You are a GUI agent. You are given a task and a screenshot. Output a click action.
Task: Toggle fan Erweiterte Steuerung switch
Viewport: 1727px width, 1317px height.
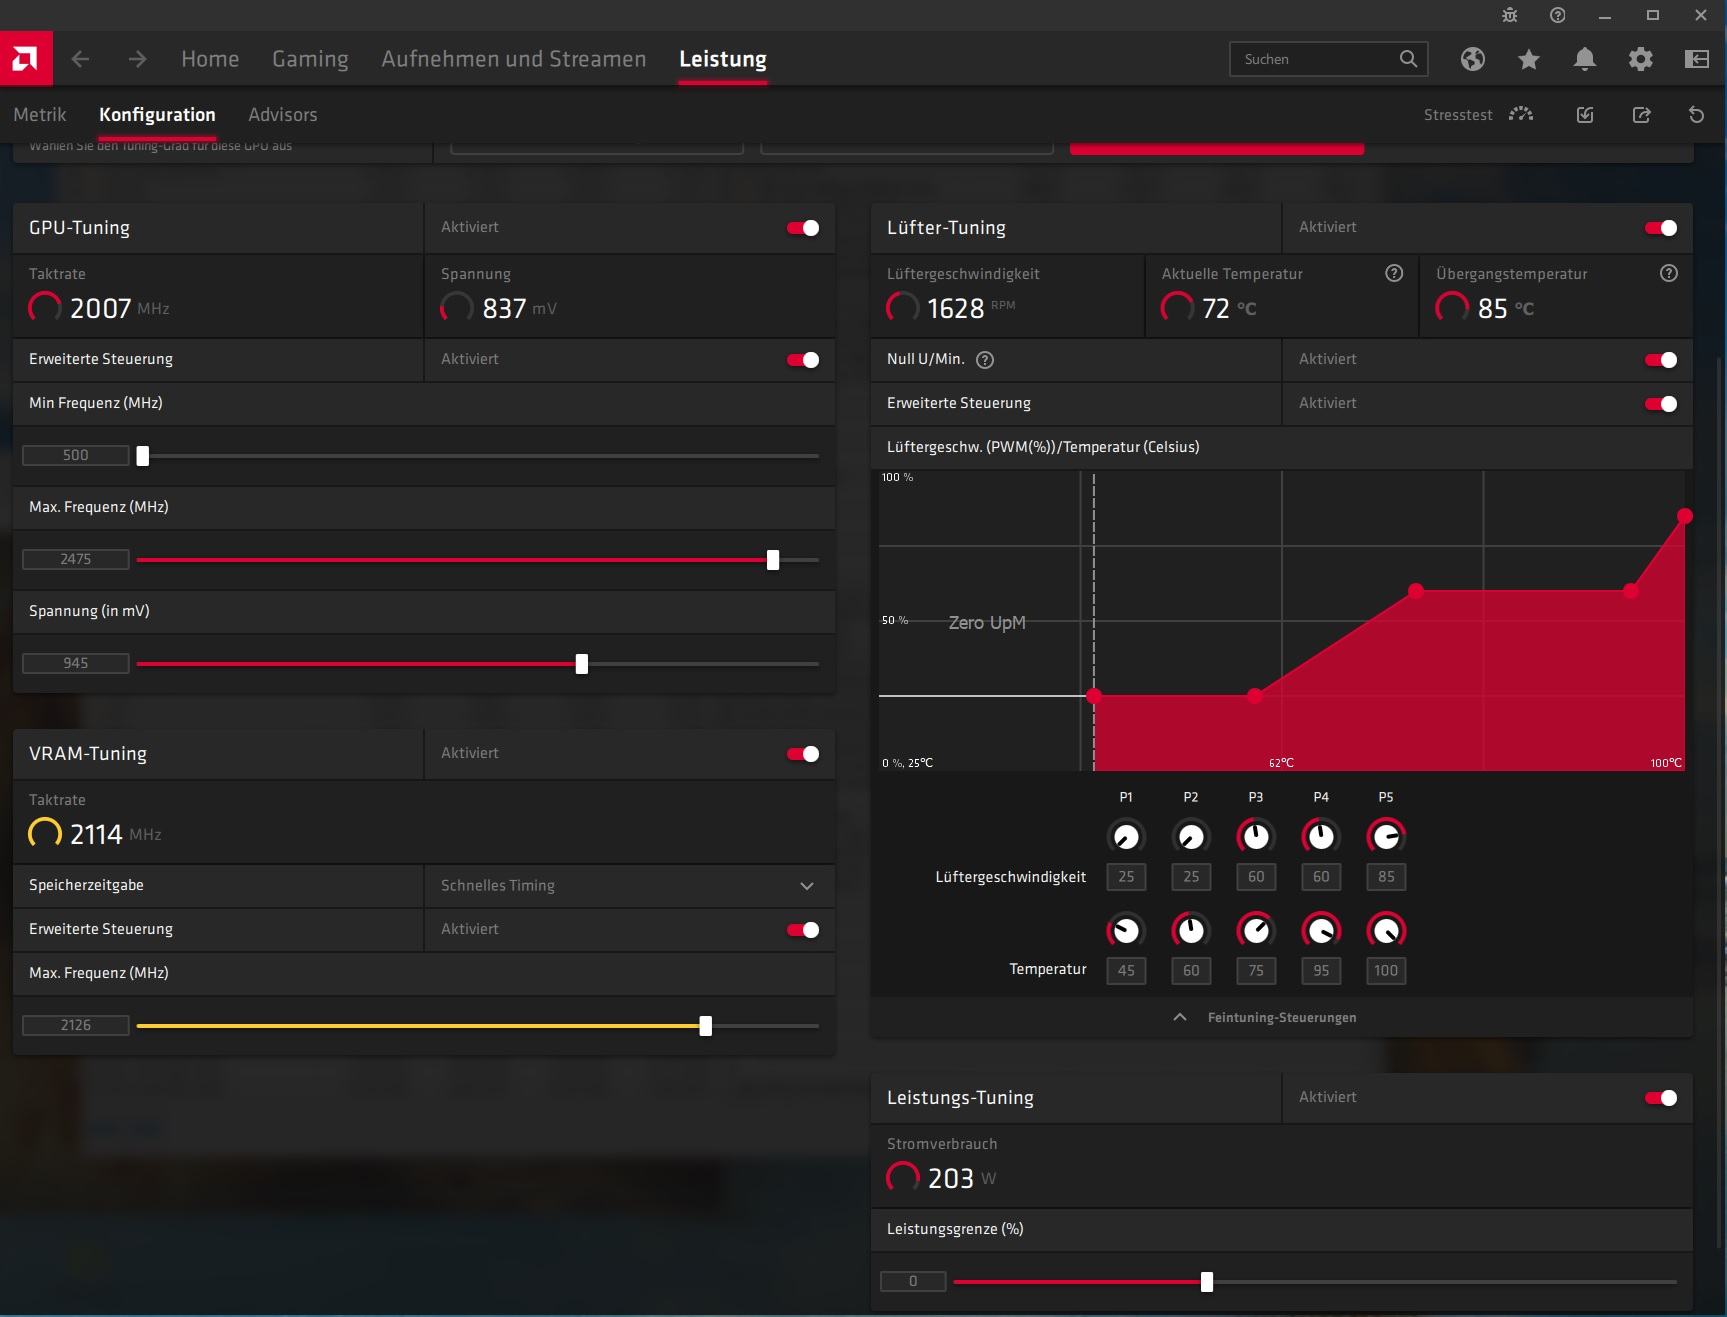point(1661,404)
